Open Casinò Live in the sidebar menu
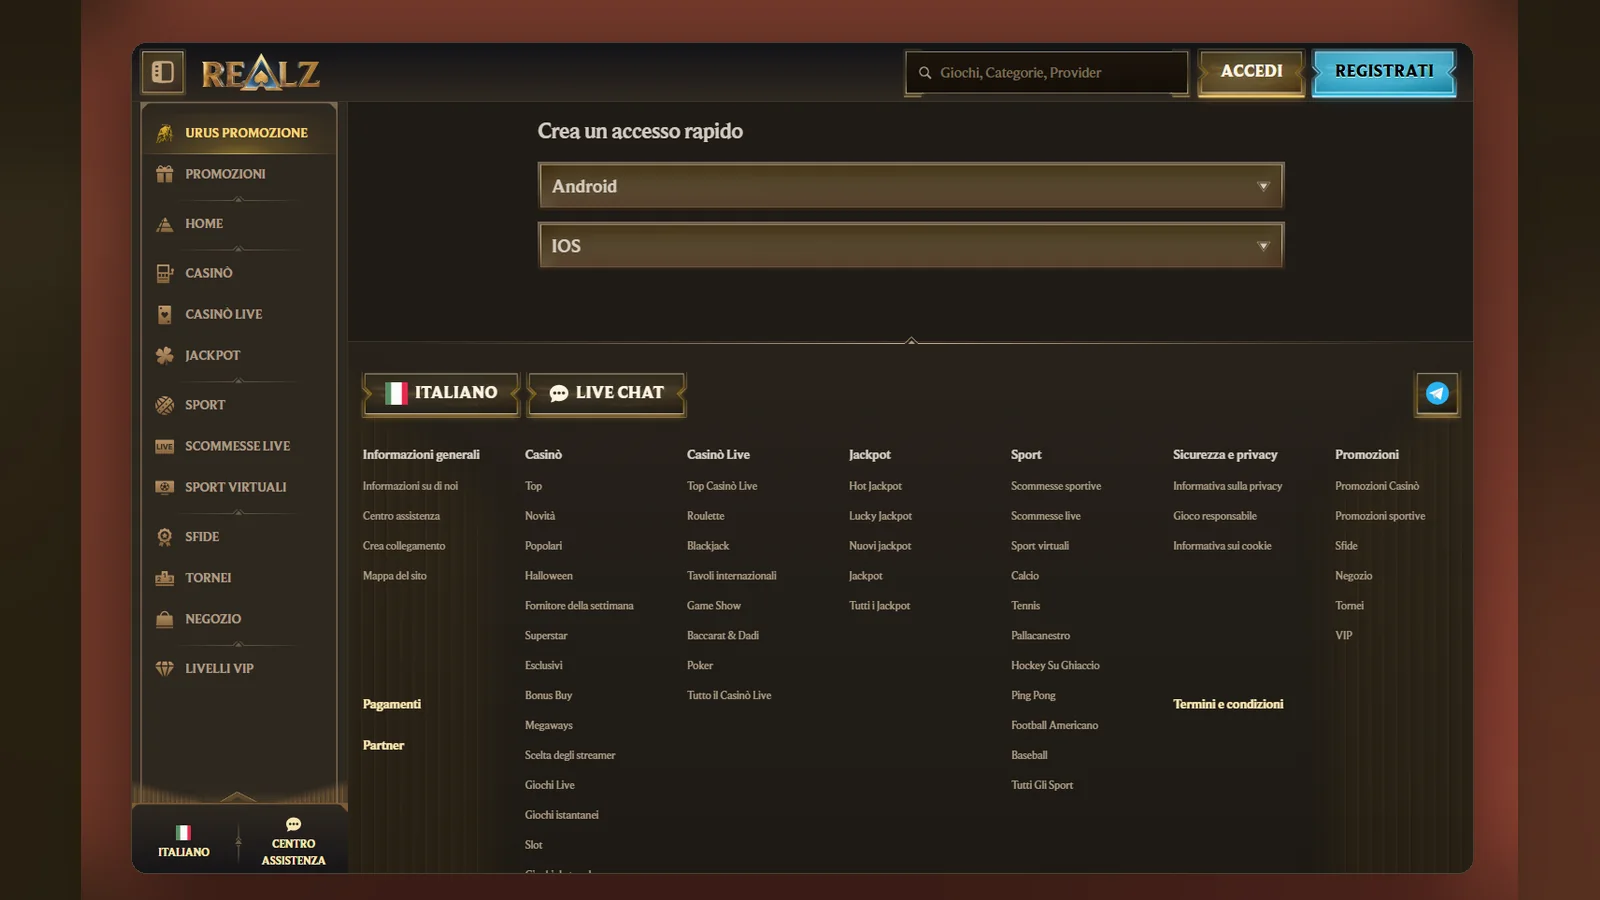 click(x=224, y=314)
